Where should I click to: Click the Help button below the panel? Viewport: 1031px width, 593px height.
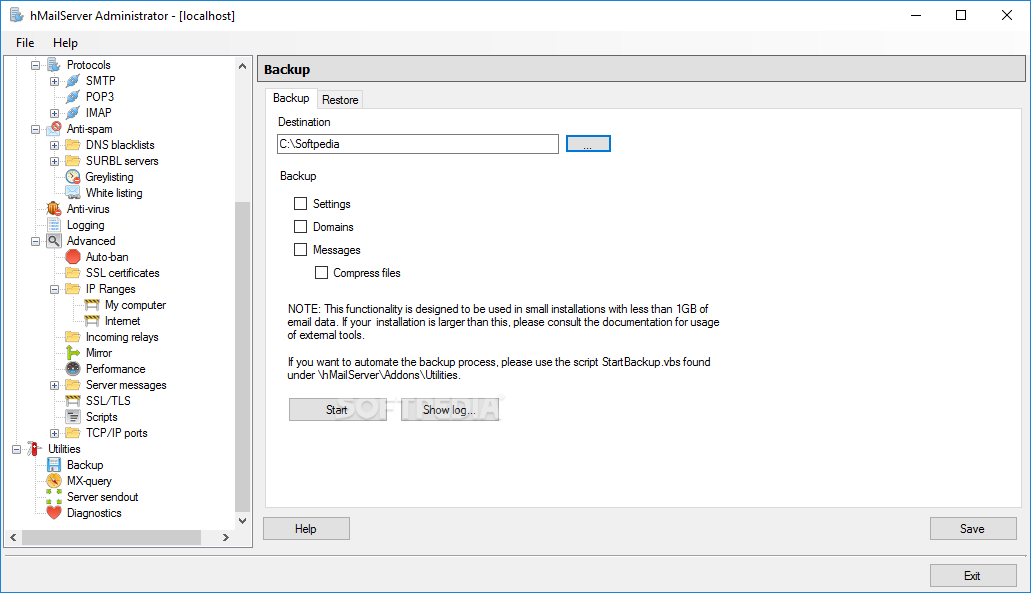306,529
